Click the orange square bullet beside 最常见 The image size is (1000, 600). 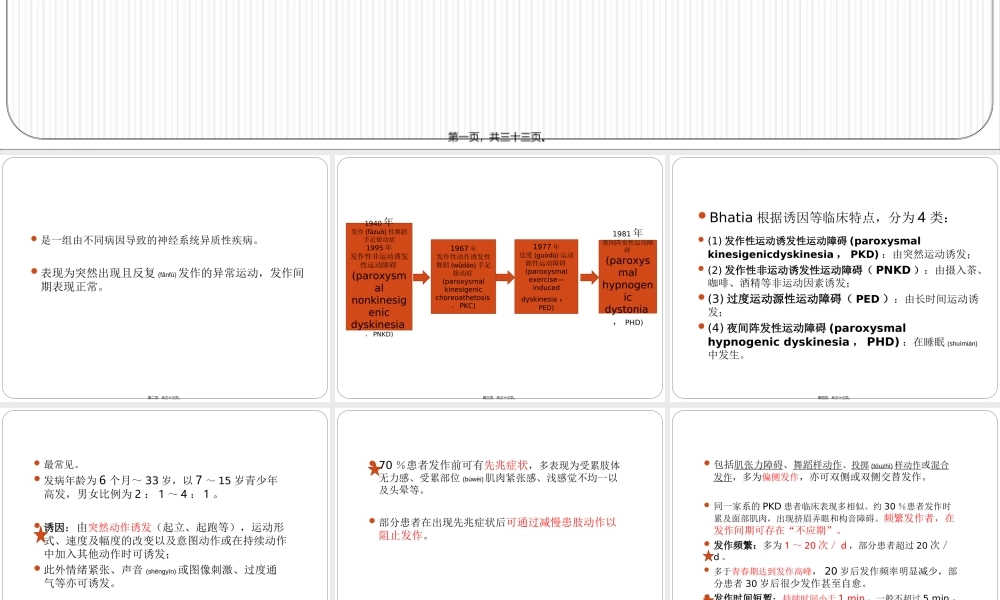click(x=37, y=463)
